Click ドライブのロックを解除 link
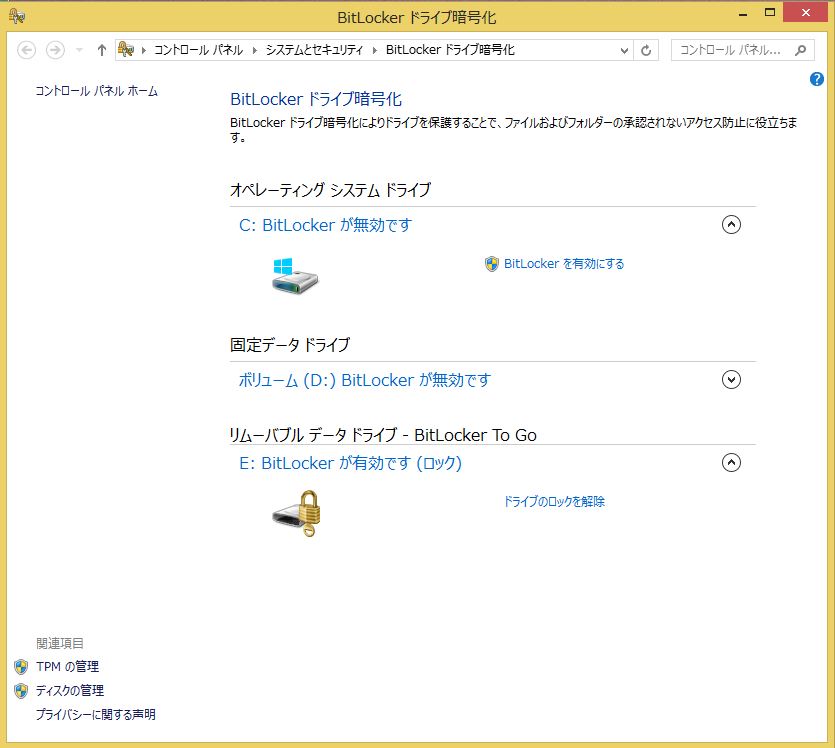 click(554, 502)
